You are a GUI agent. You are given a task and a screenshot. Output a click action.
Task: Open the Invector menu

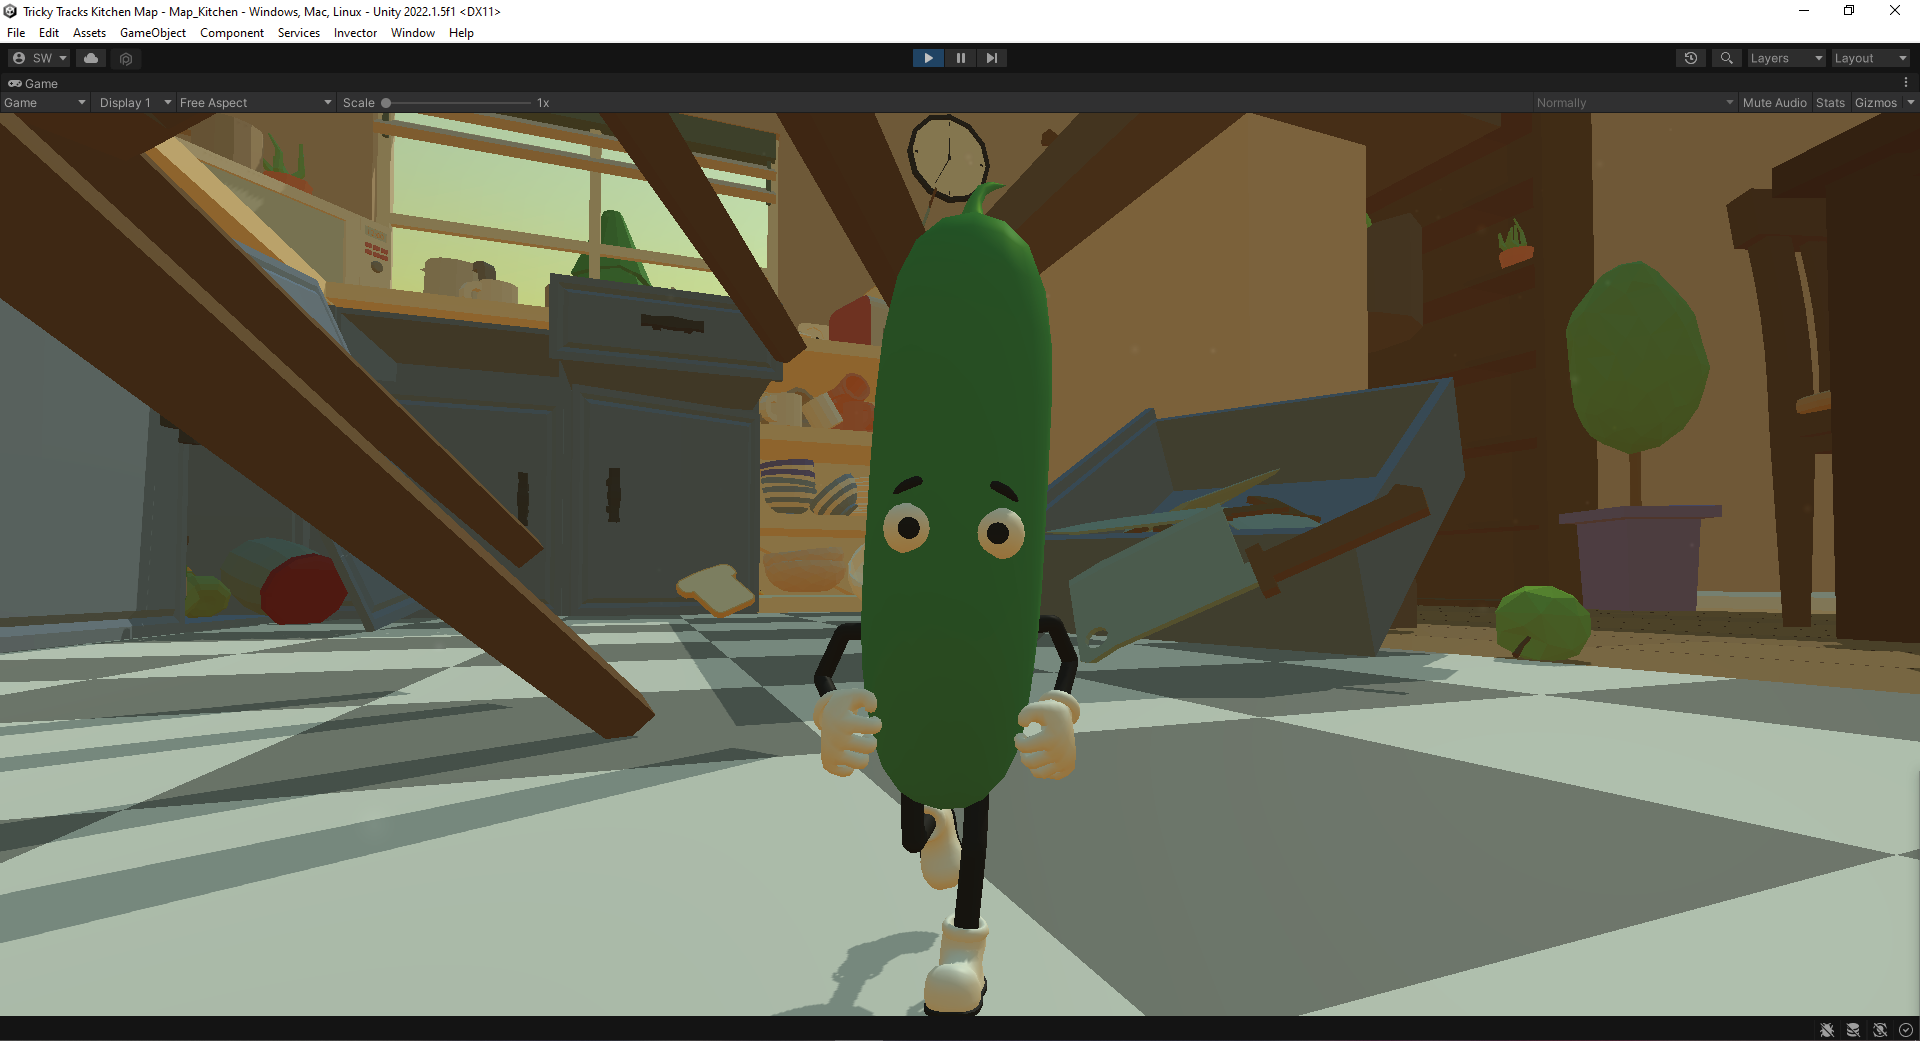(355, 33)
